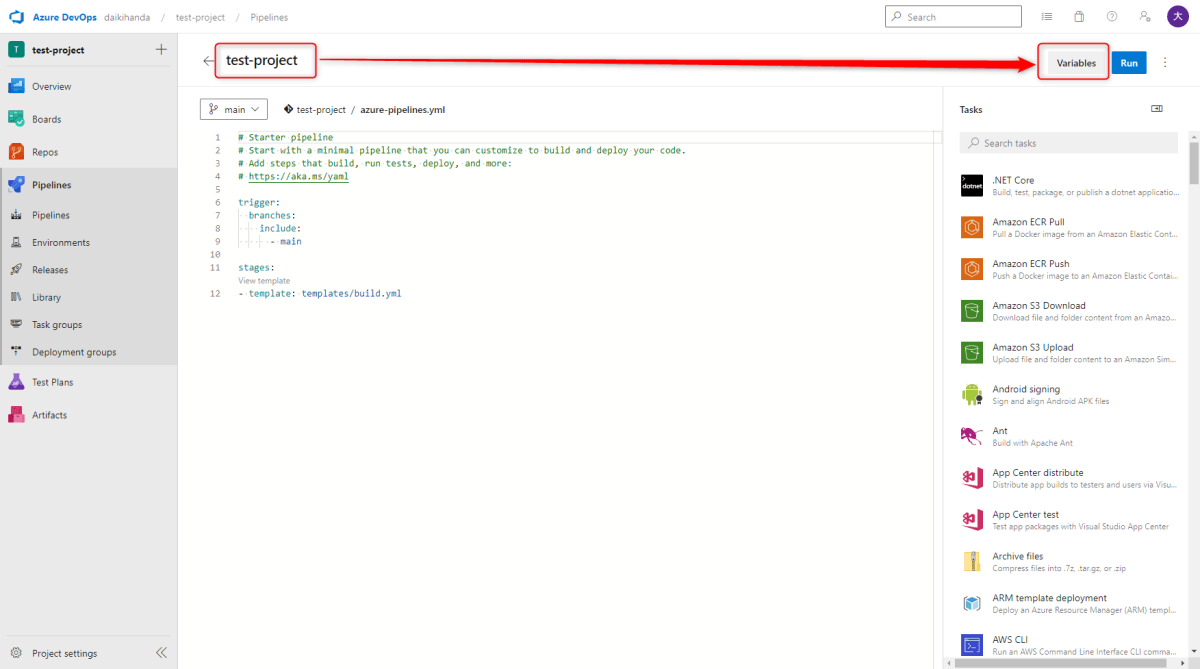Open Overview in the sidebar
1200x669 pixels.
point(89,86)
